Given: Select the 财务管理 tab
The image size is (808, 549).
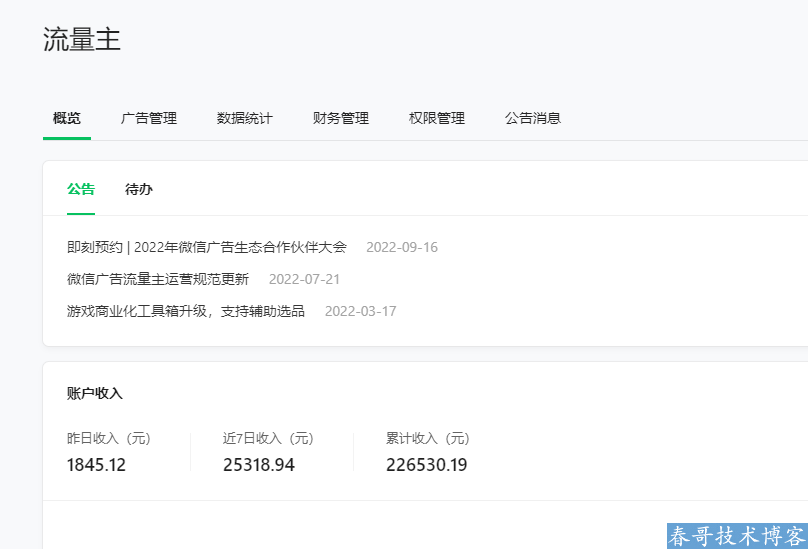Looking at the screenshot, I should pyautogui.click(x=341, y=118).
